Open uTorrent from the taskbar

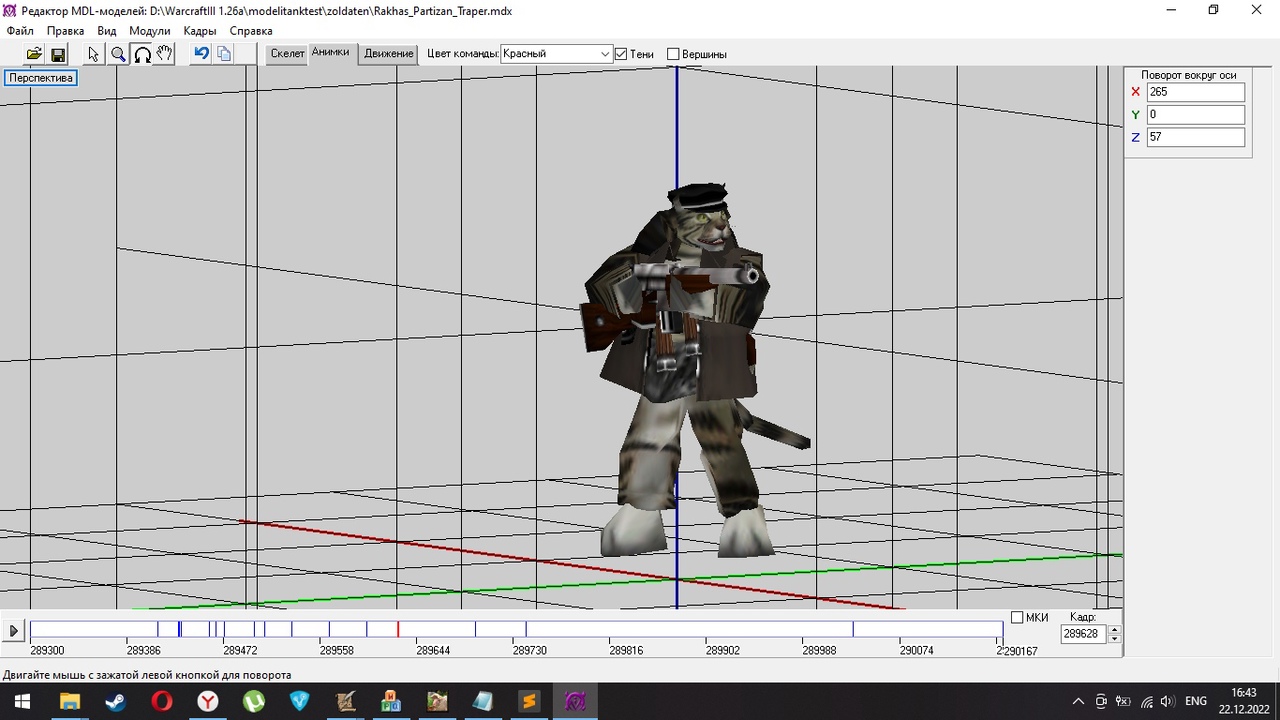253,701
